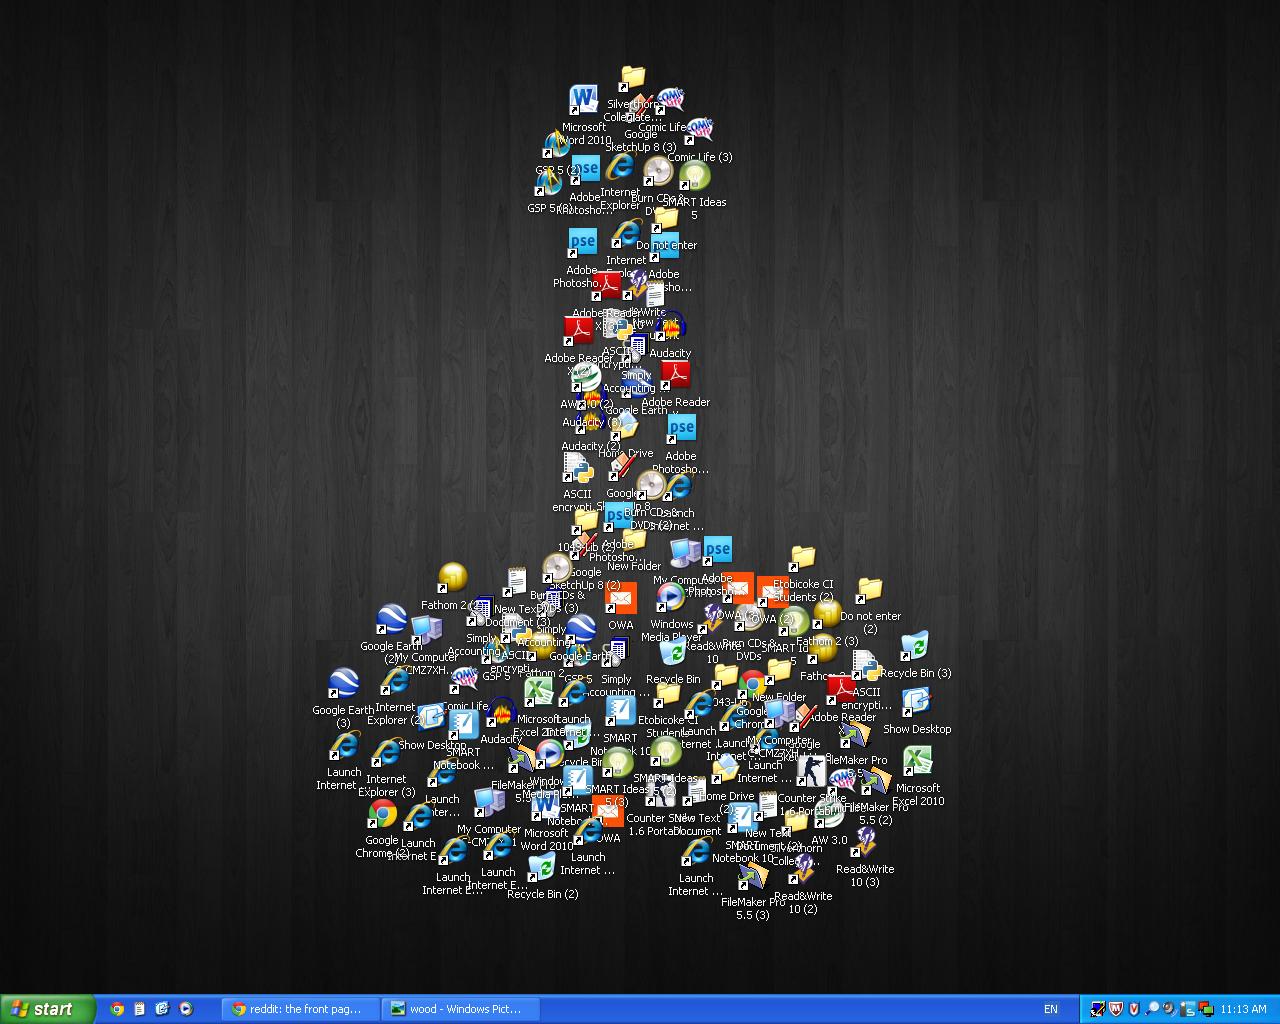Select the Internet Explorer (3) shortcut

pyautogui.click(x=386, y=753)
